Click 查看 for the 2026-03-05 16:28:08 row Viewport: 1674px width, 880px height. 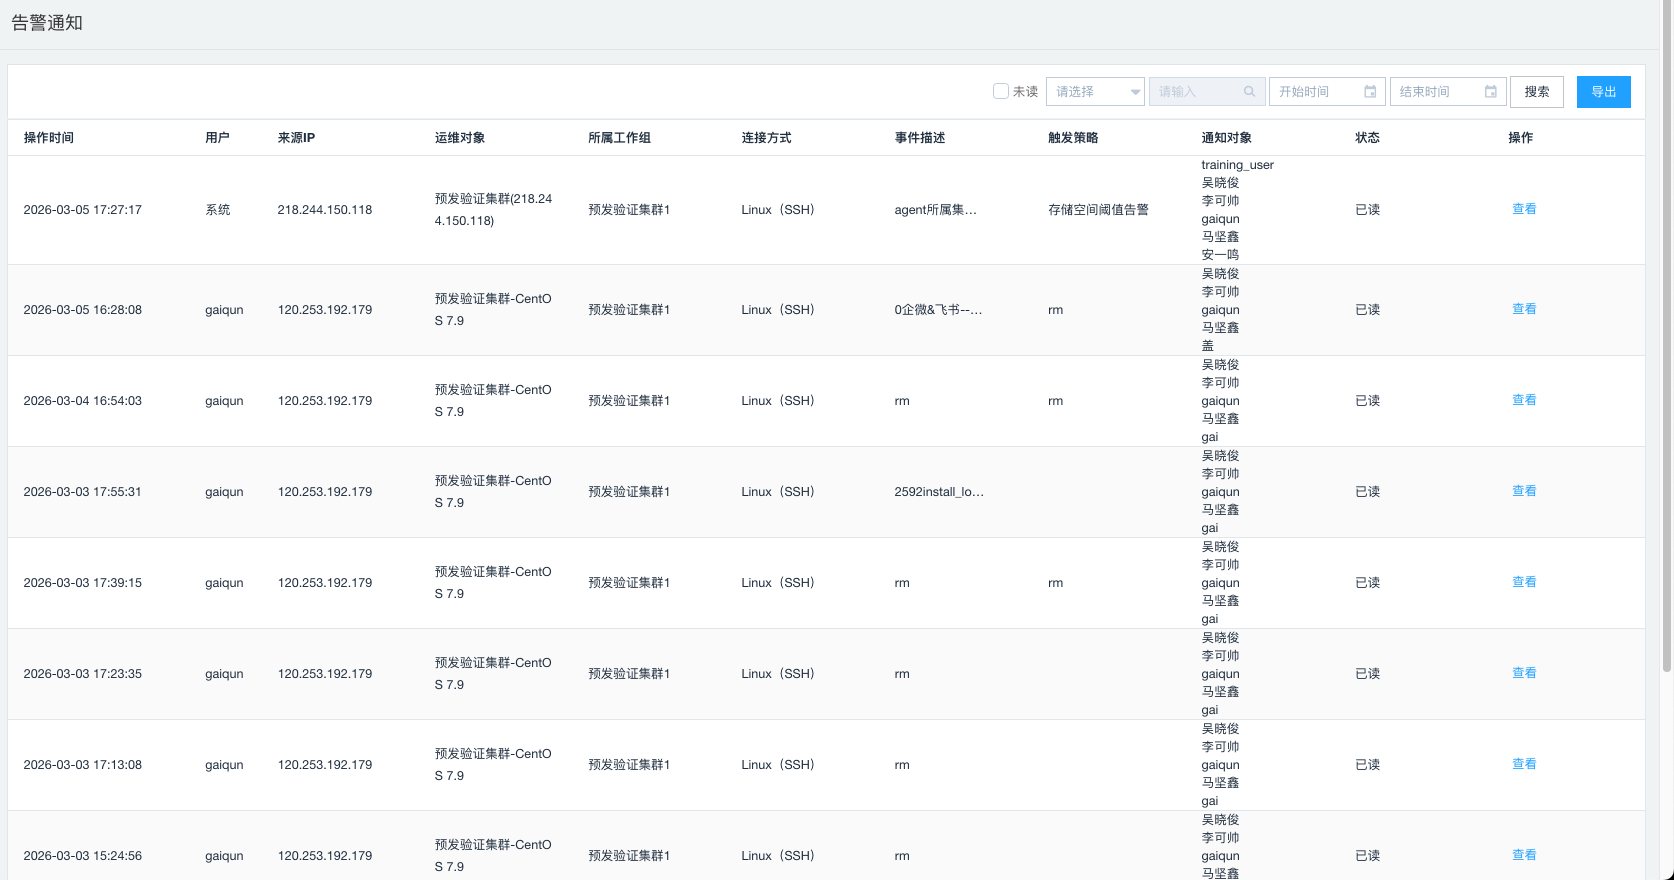tap(1523, 309)
